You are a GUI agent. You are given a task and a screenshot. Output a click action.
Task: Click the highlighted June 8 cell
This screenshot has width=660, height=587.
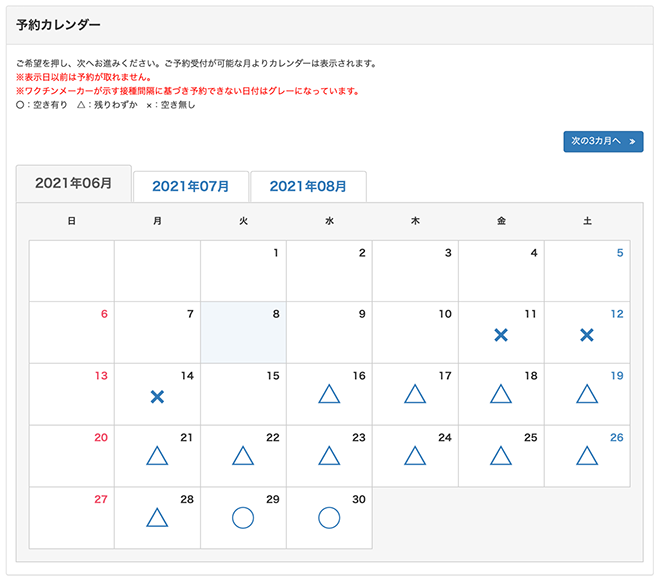click(243, 333)
